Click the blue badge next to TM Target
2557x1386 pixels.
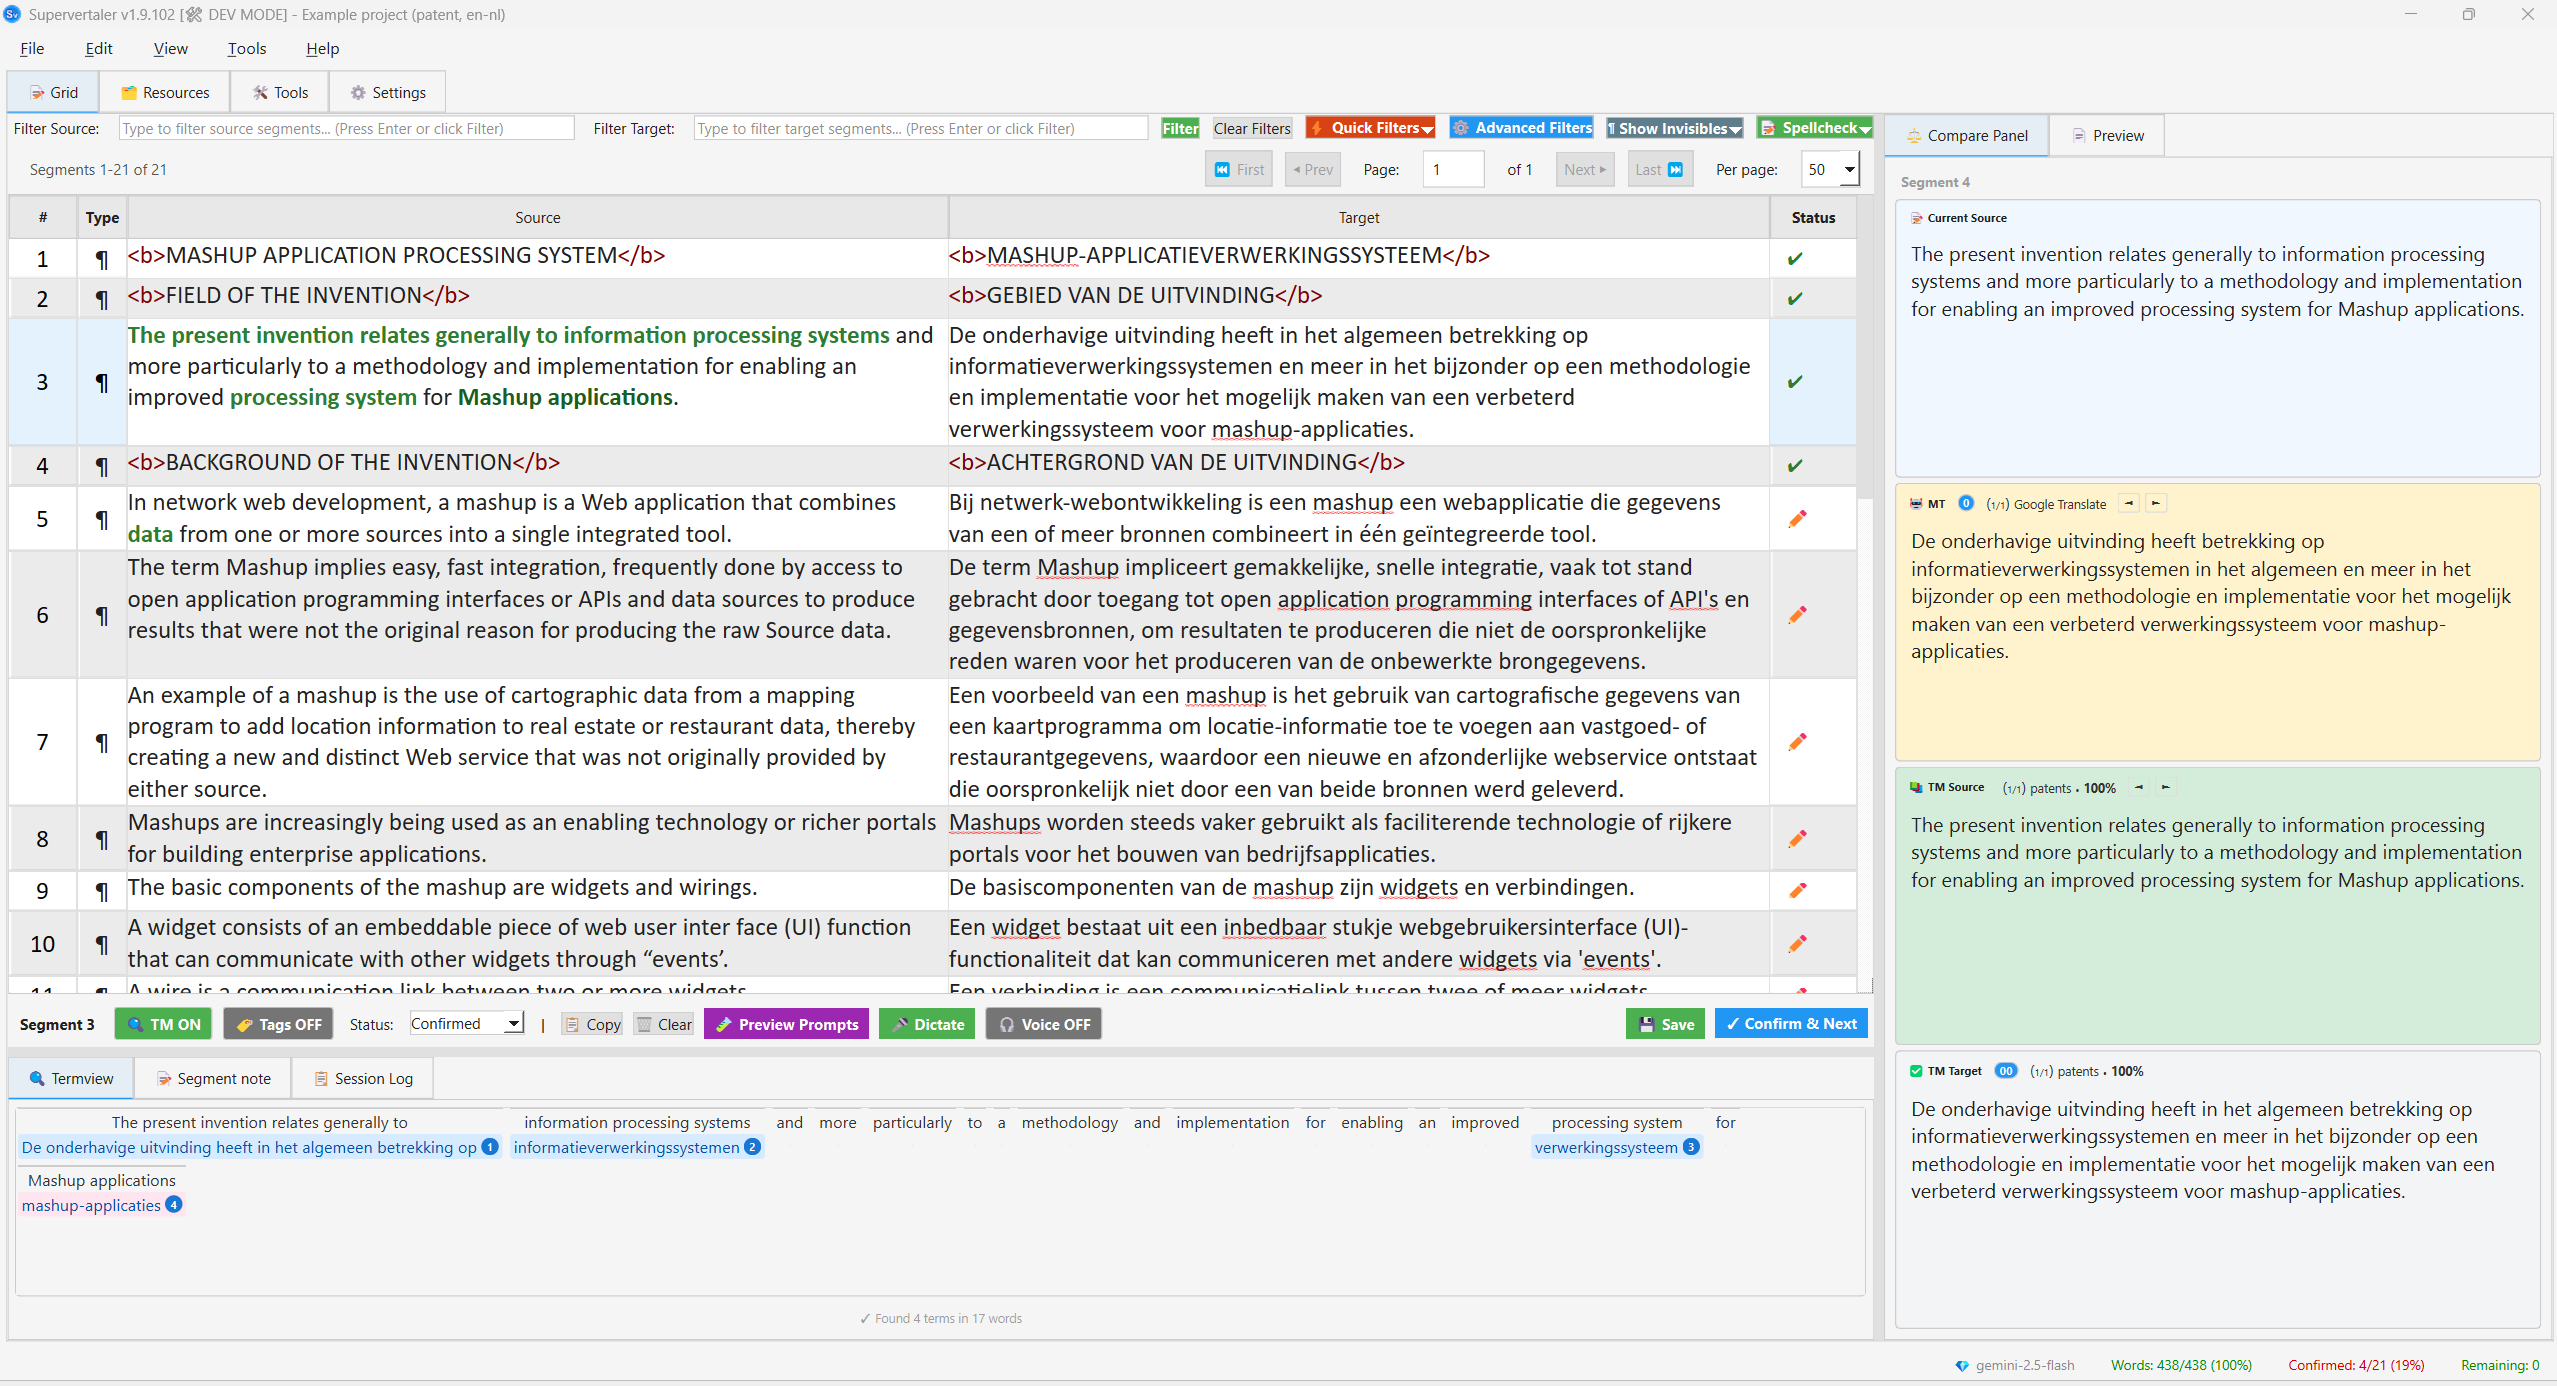pos(2005,1071)
